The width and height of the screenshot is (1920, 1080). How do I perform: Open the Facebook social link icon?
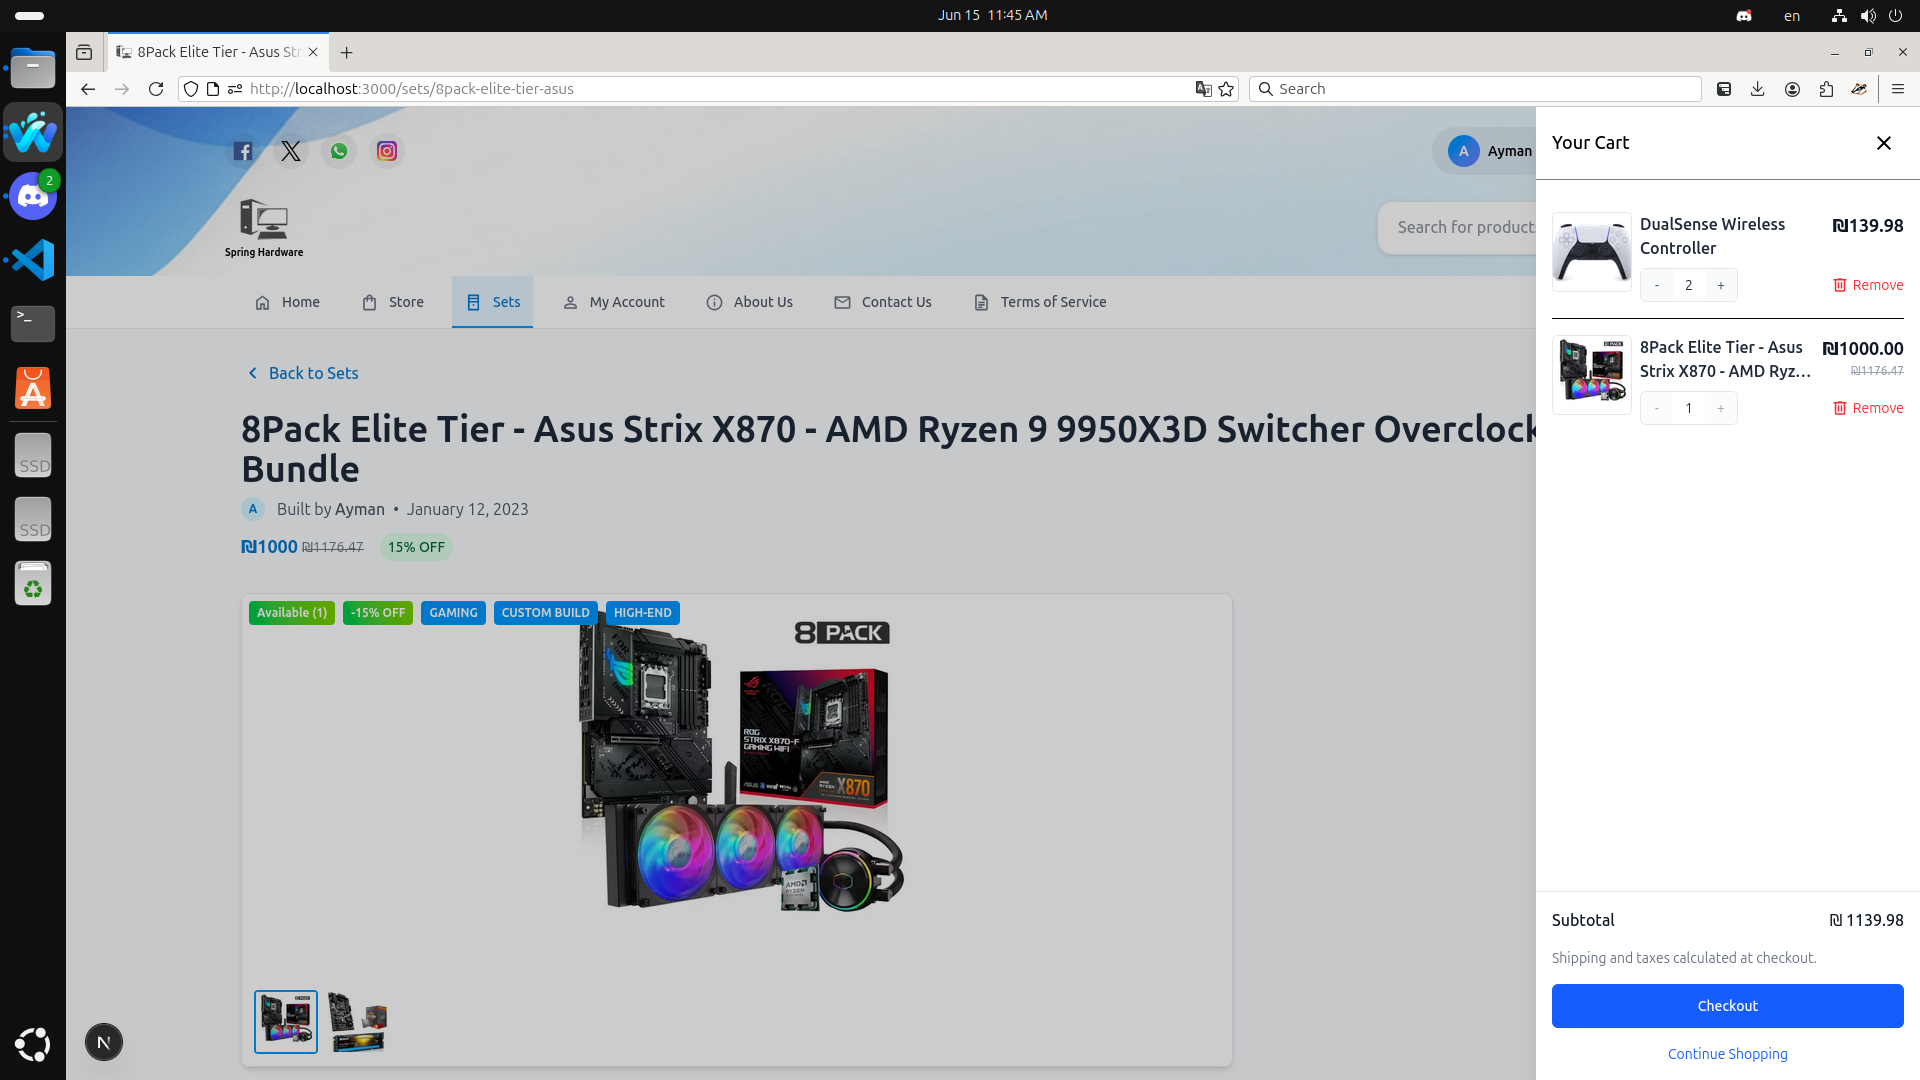(x=243, y=151)
